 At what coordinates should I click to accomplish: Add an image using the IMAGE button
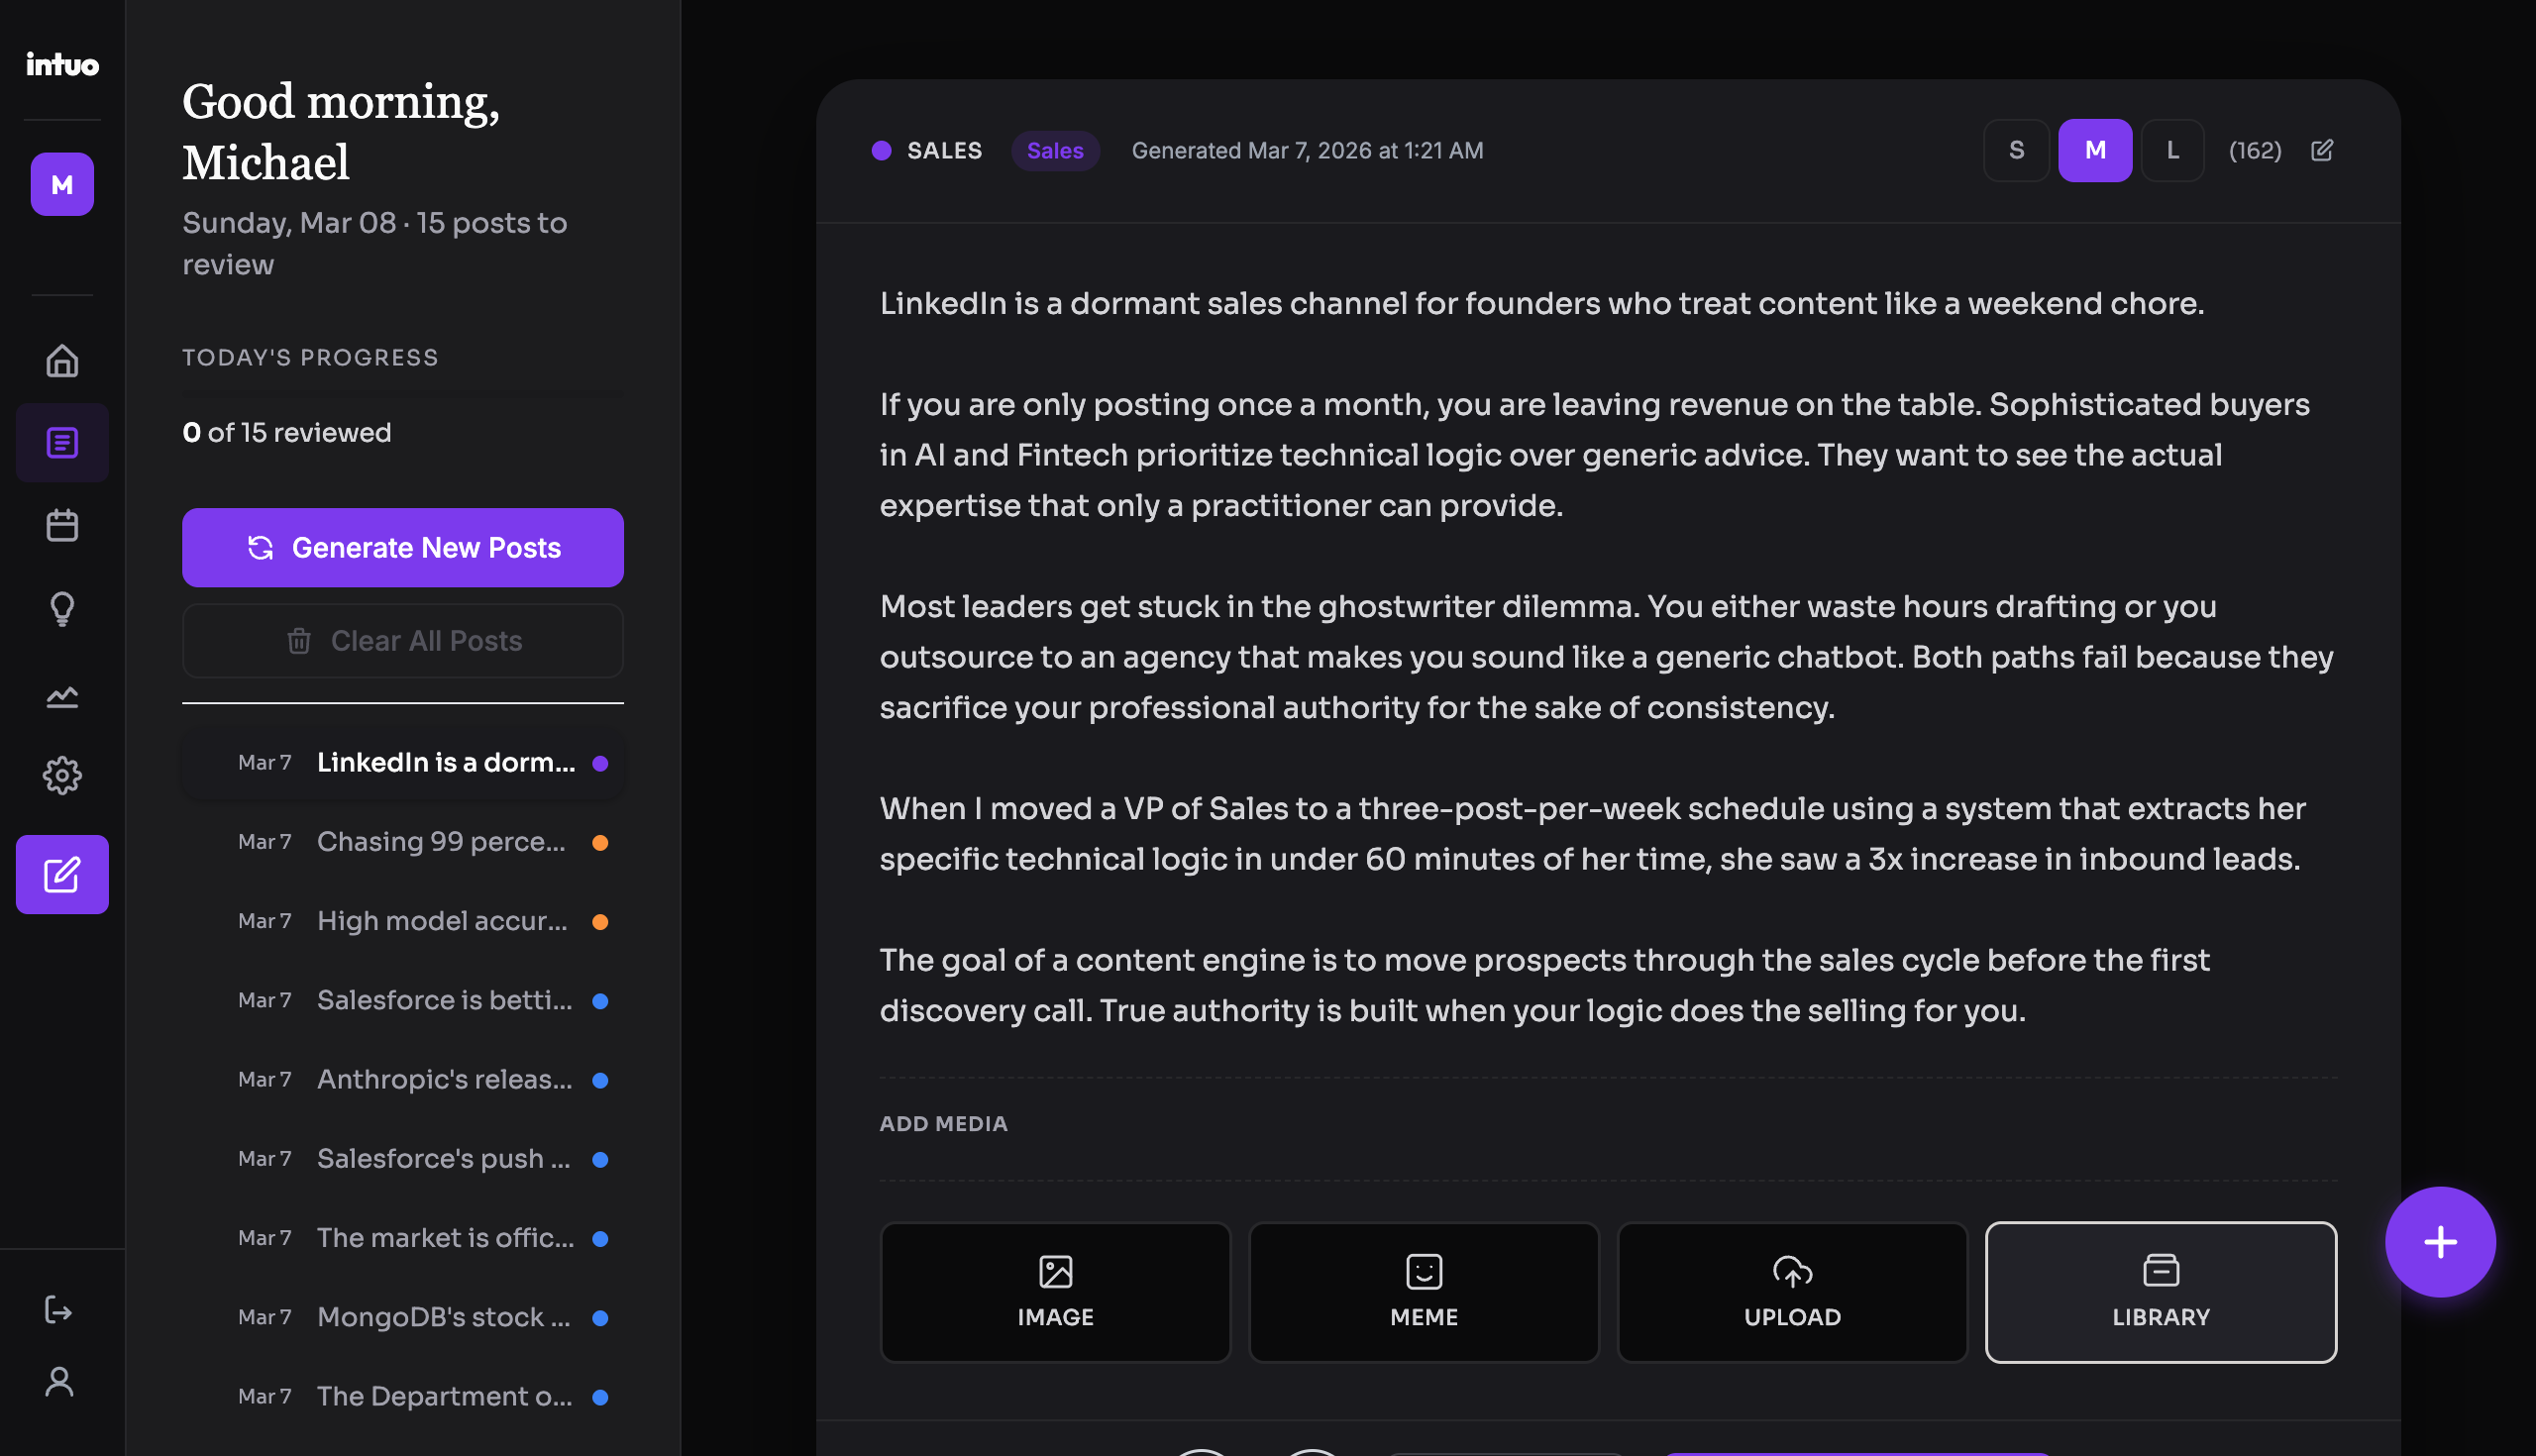click(x=1055, y=1292)
